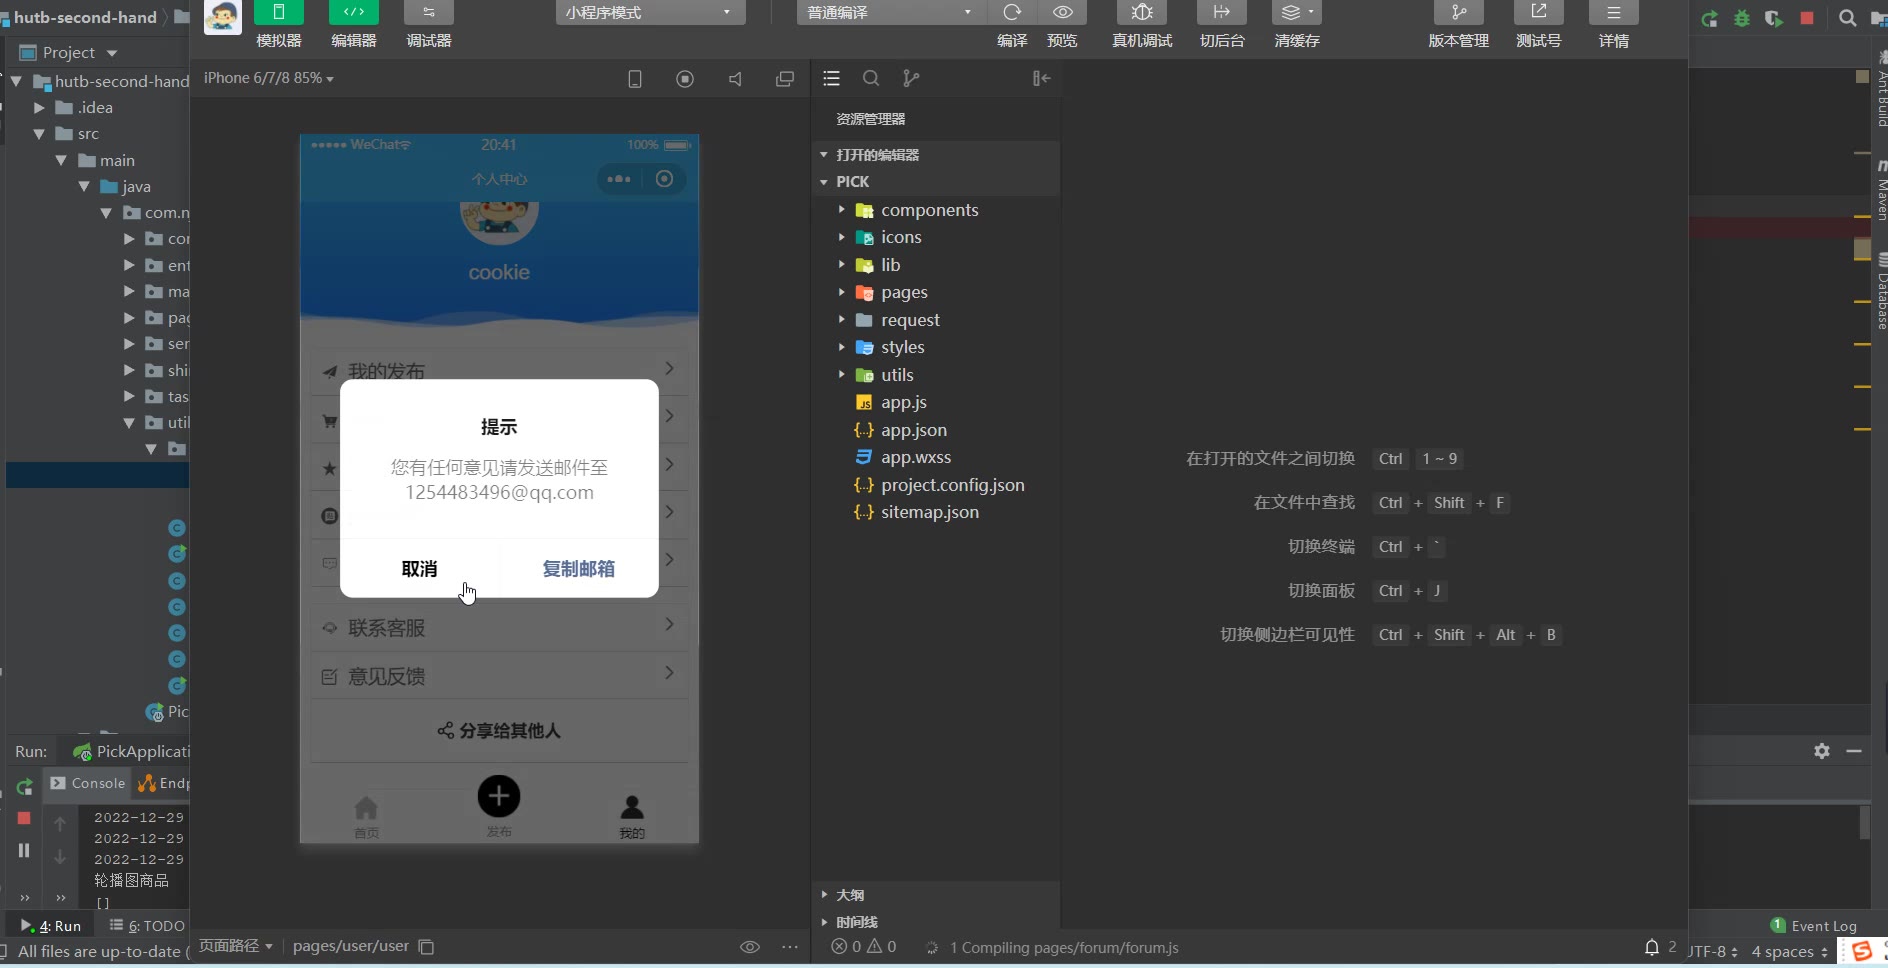Expand the .idea folder in IntelliJ

[39, 108]
